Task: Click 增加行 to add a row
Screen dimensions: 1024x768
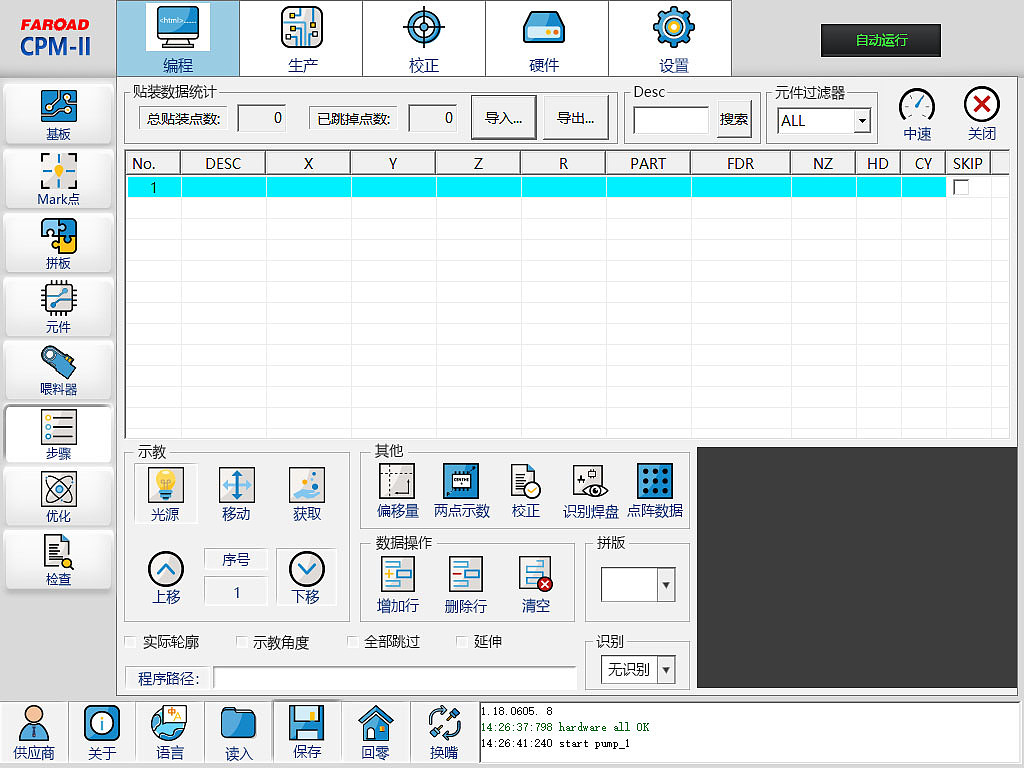Action: [x=398, y=584]
